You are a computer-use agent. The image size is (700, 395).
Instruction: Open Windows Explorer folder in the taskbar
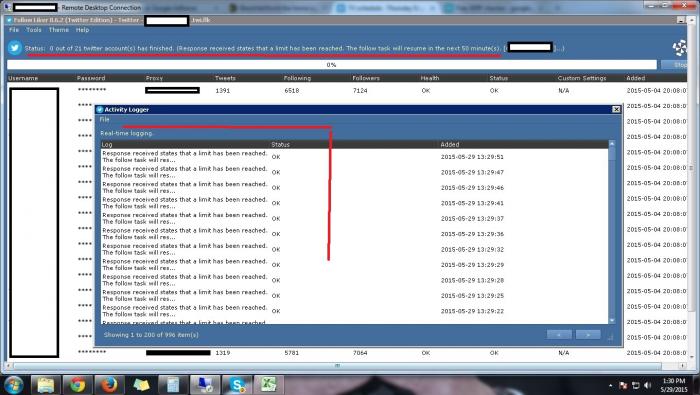[x=46, y=384]
